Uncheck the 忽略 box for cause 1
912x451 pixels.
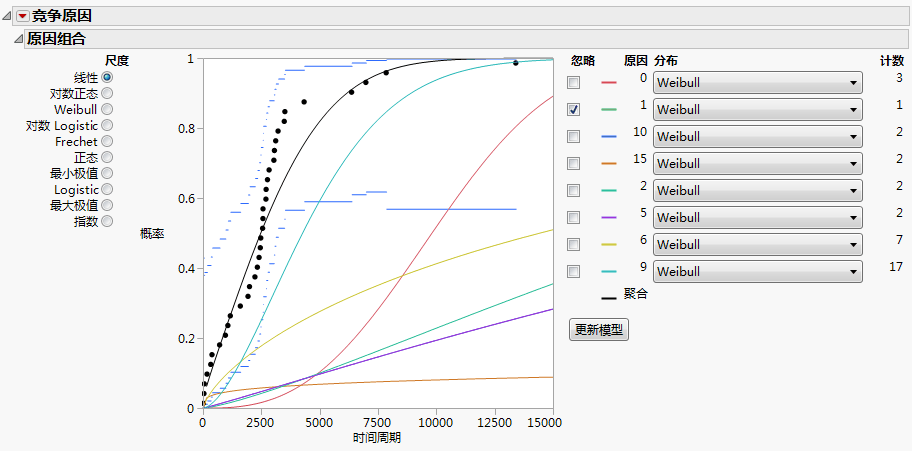[573, 109]
